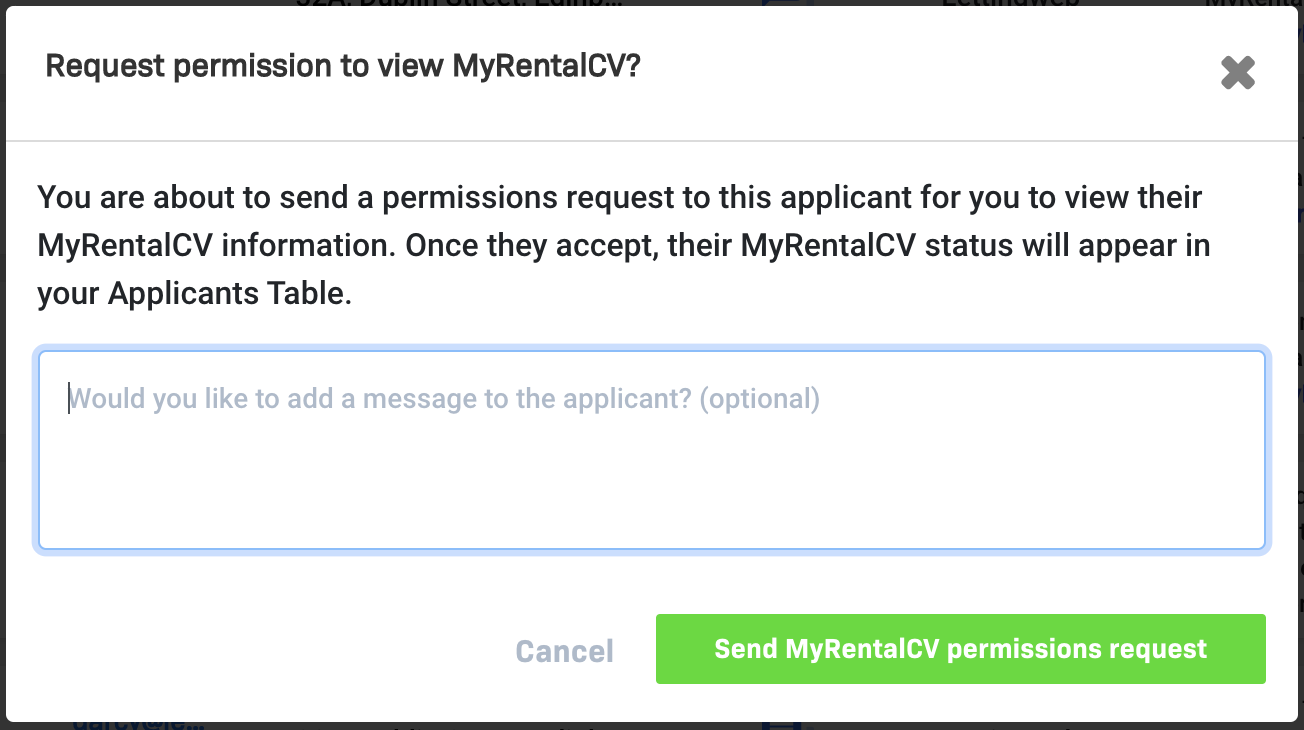
Task: Click "Applicants Table" text in the description
Action: point(228,295)
